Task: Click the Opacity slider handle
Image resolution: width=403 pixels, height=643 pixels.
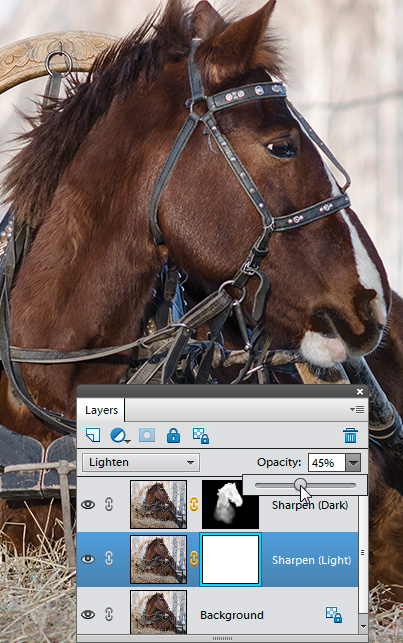Action: [301, 485]
